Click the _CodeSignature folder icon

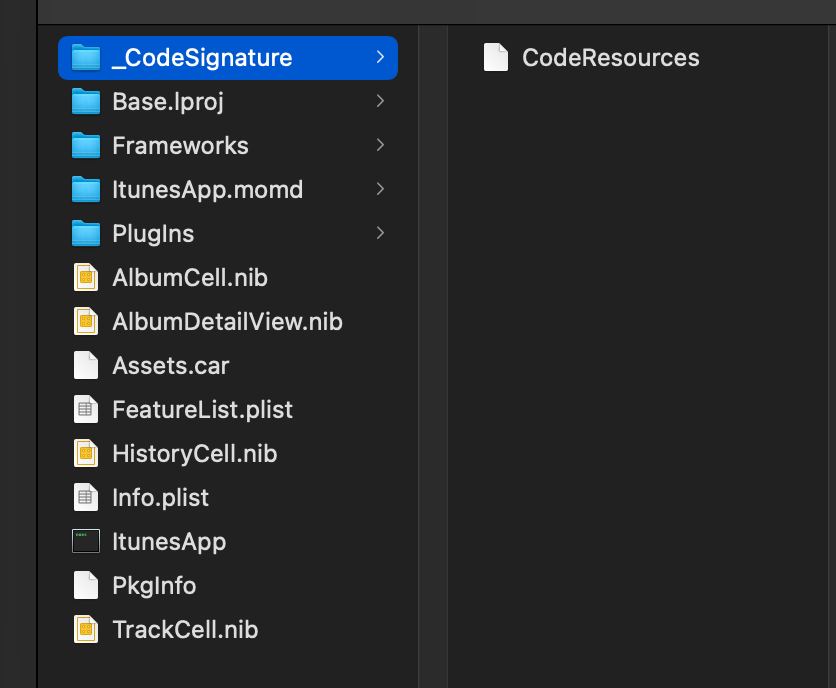(x=86, y=57)
